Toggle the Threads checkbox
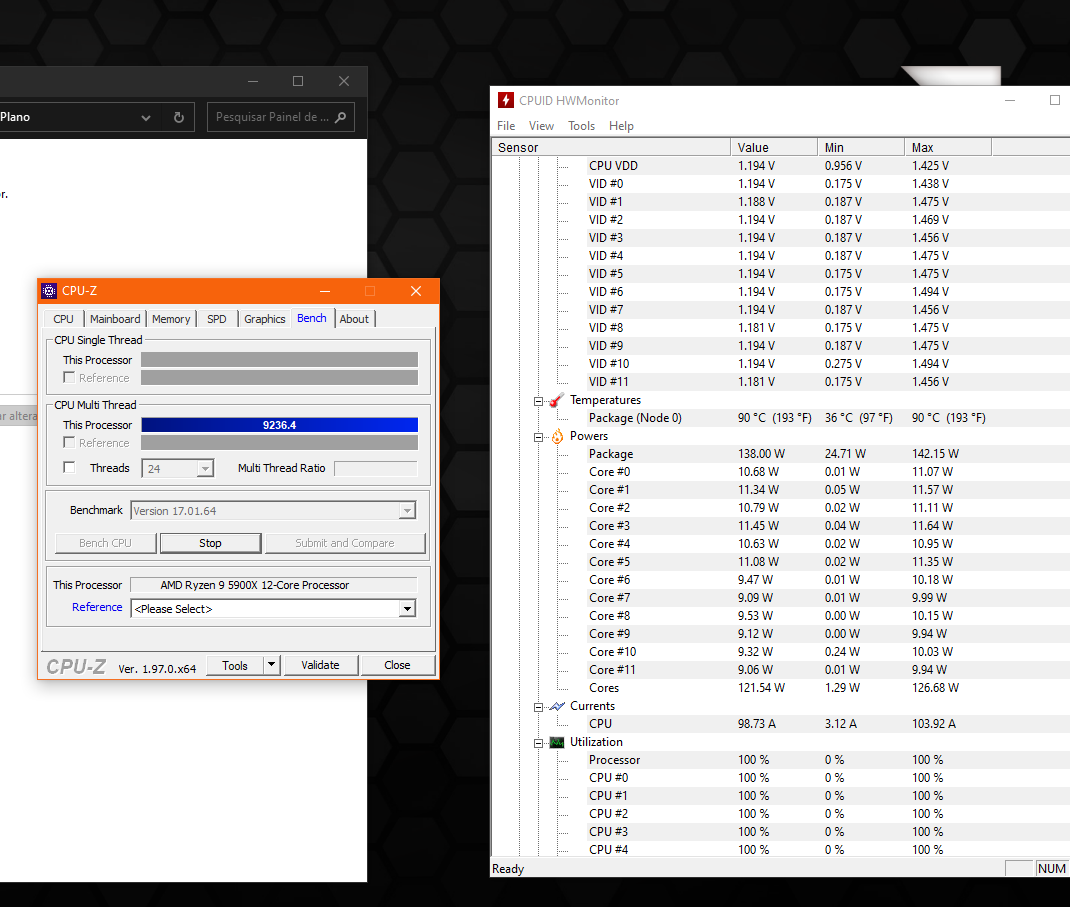The height and width of the screenshot is (907, 1070). [x=69, y=467]
